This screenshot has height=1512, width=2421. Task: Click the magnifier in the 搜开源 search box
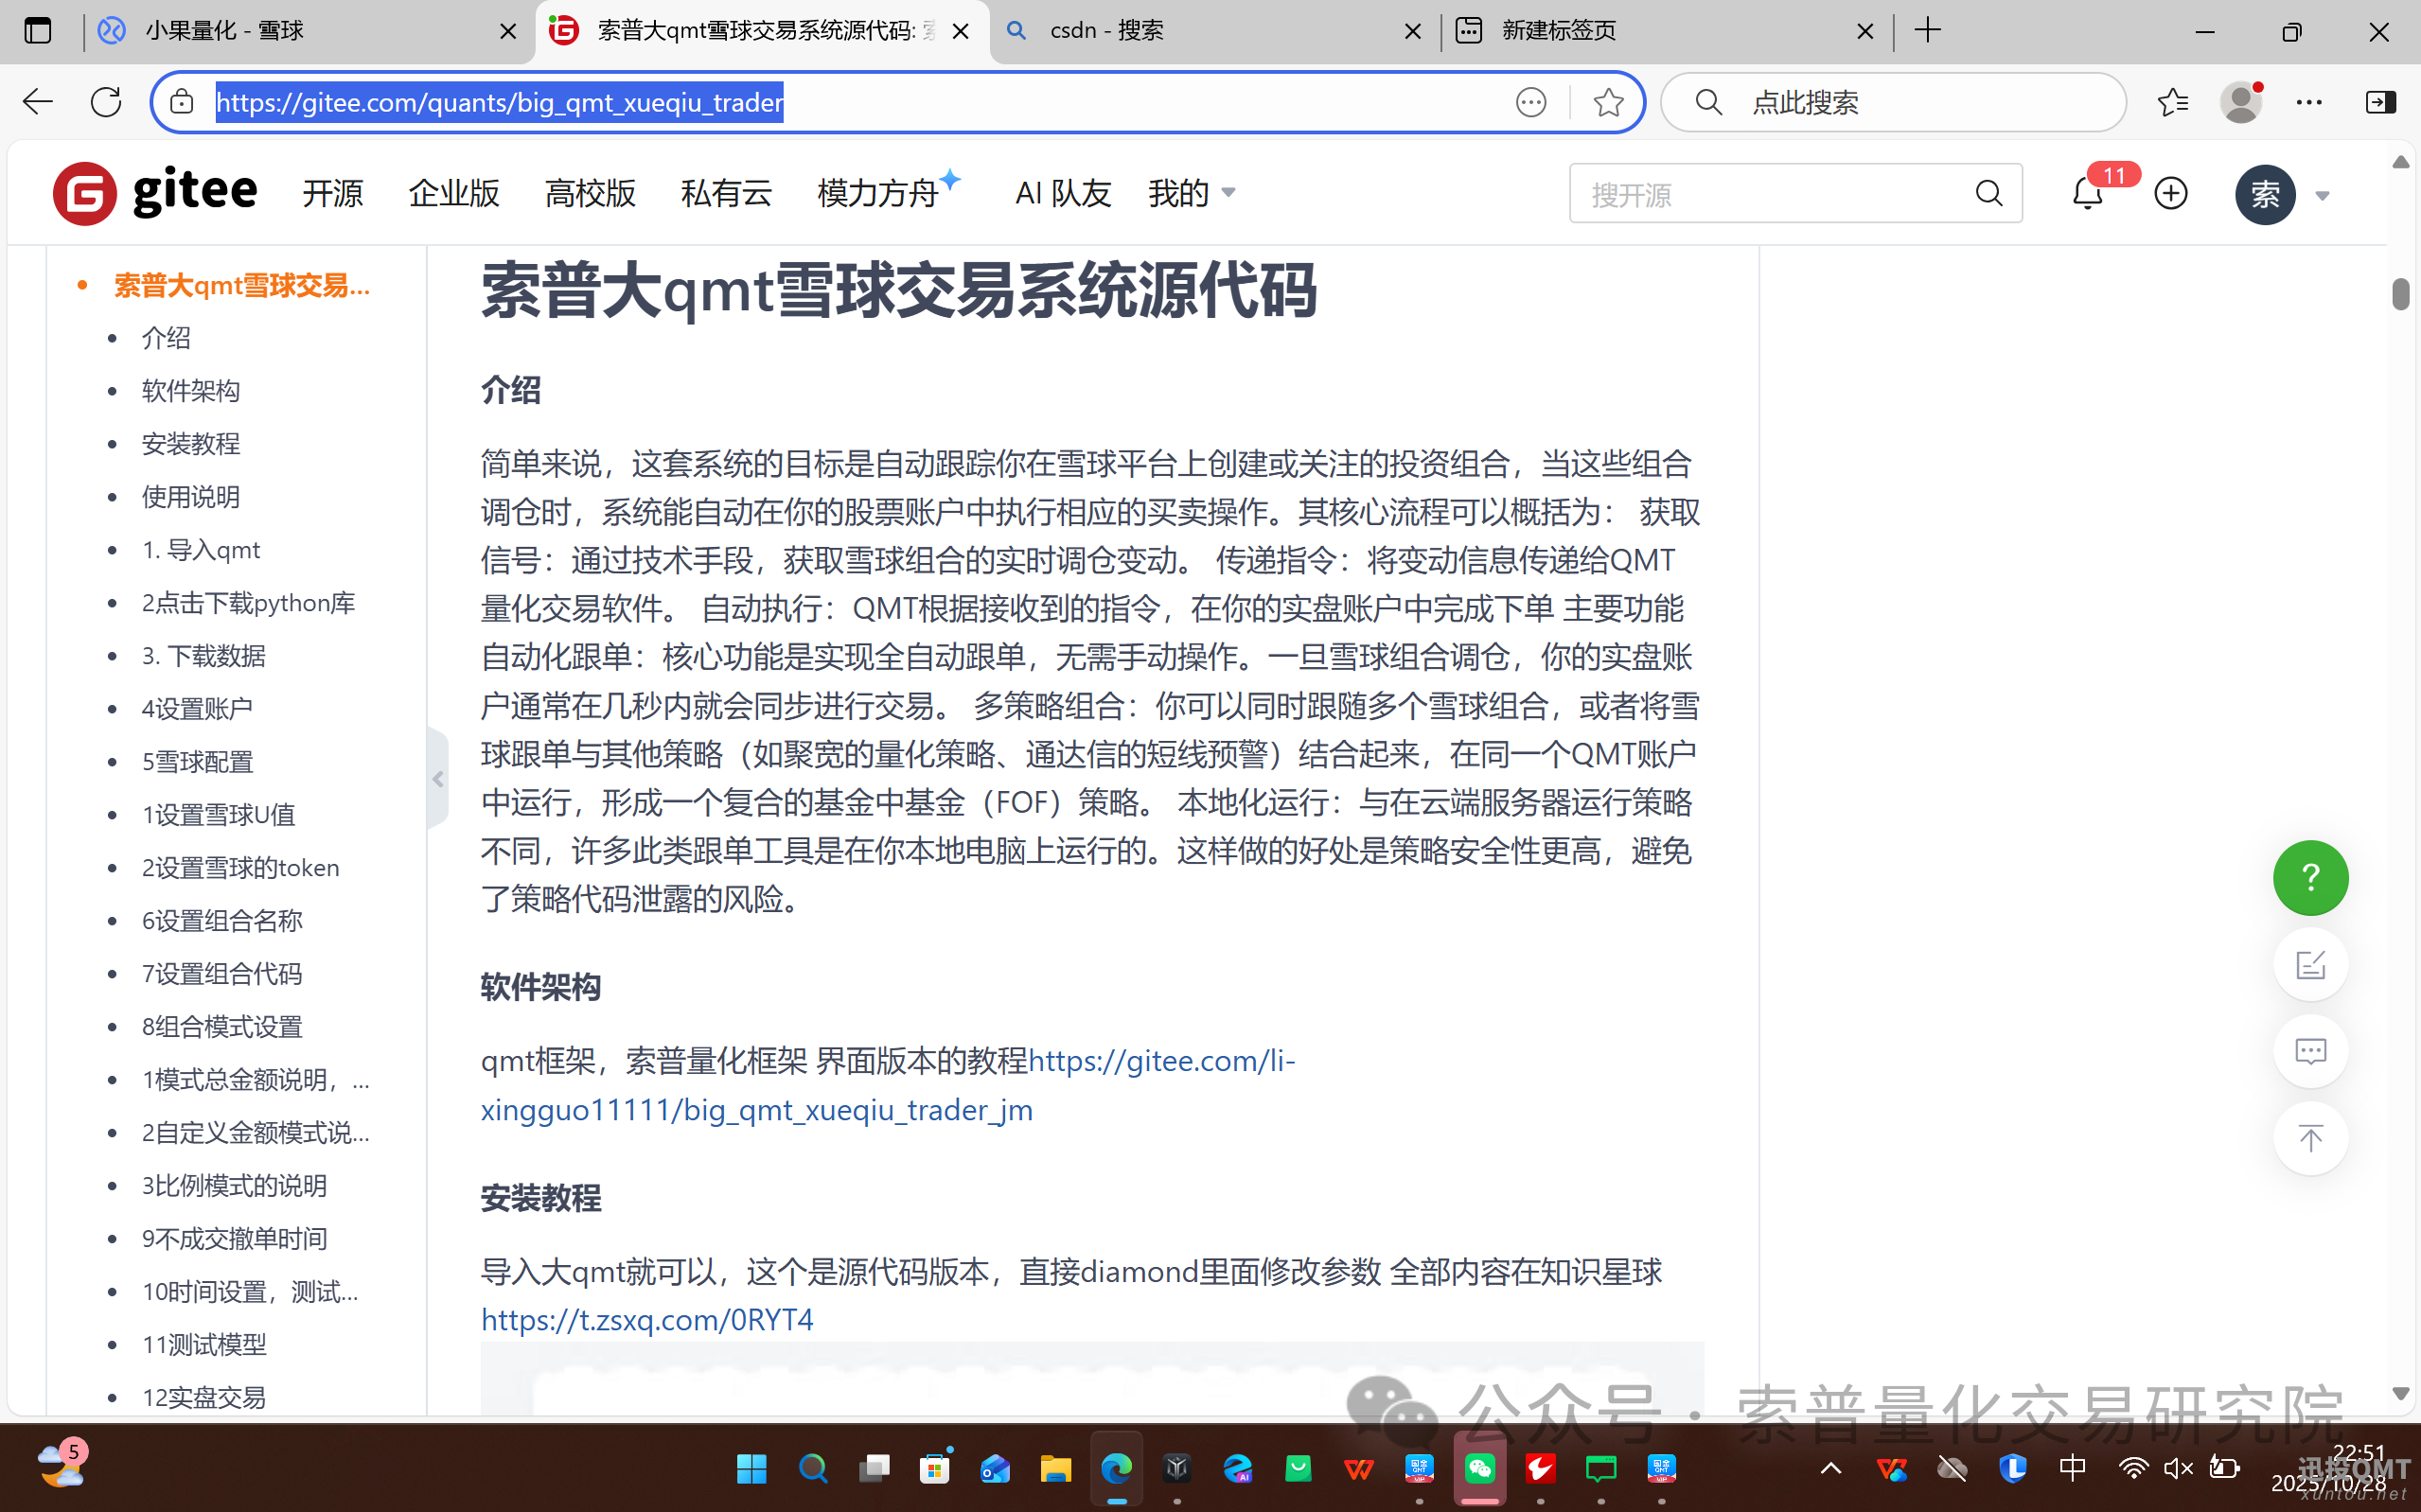coord(1988,193)
